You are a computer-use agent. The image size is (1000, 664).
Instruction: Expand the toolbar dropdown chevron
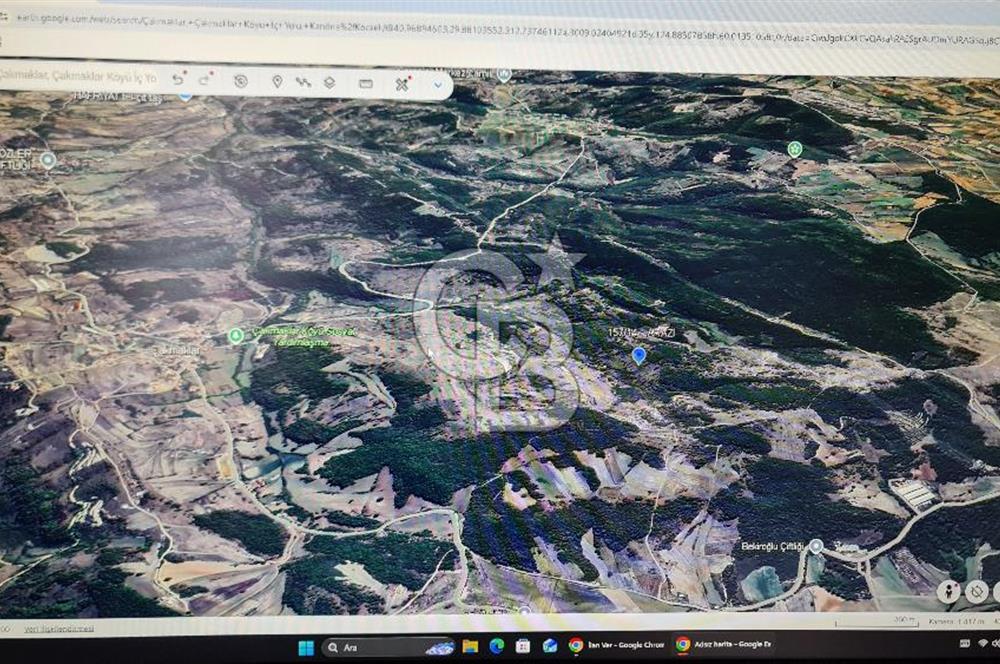438,86
